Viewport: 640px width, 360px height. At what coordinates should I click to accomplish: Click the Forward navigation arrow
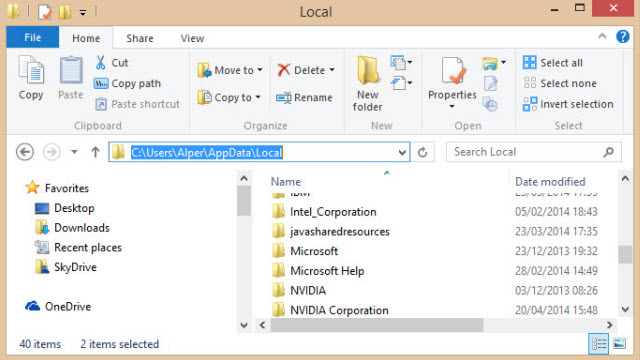52,152
